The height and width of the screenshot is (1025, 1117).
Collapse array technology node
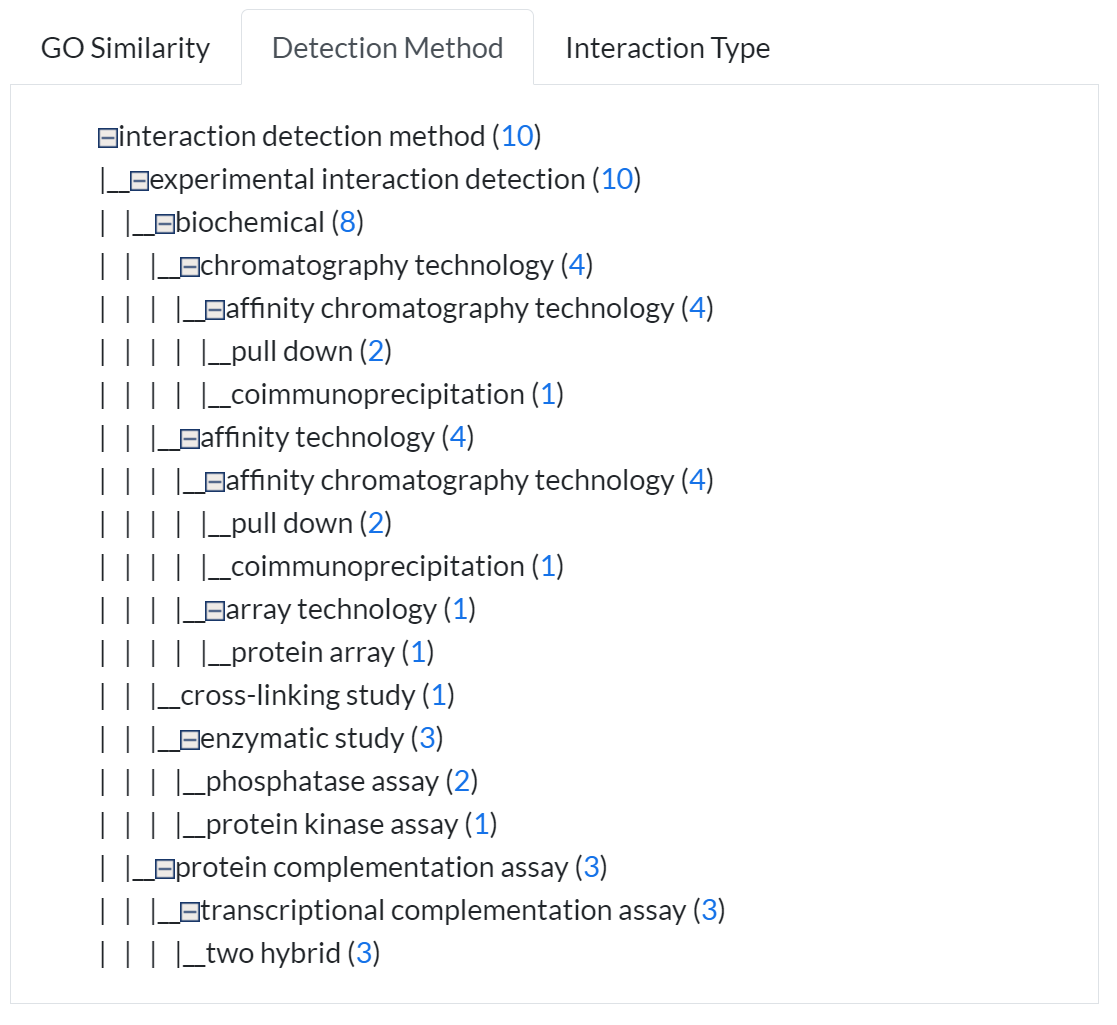point(215,610)
